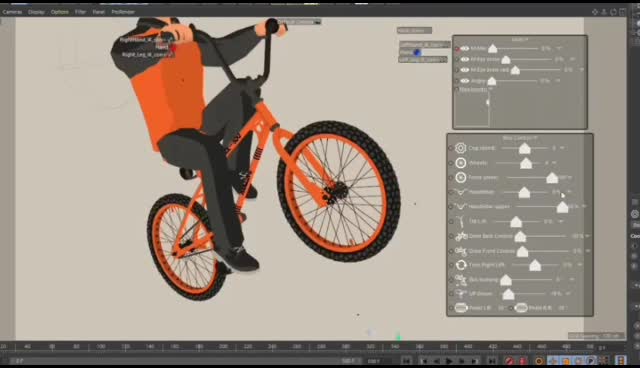Click the icon beside Handlebar upper
This screenshot has height=368, width=640.
point(460,206)
